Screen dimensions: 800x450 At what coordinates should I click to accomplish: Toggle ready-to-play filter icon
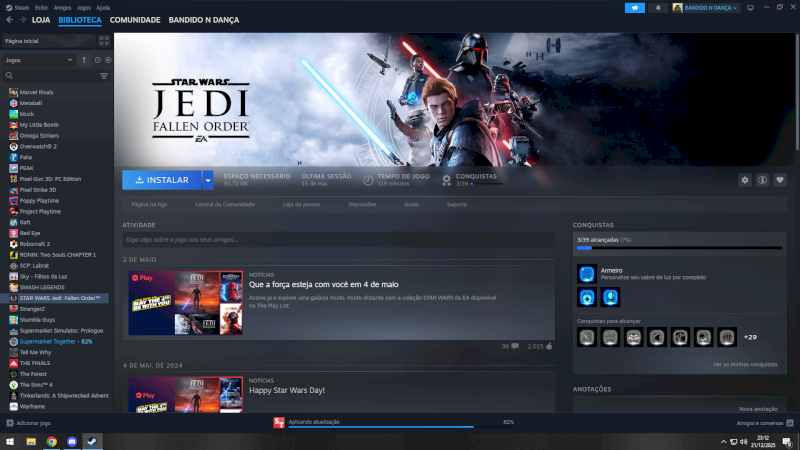(108, 60)
